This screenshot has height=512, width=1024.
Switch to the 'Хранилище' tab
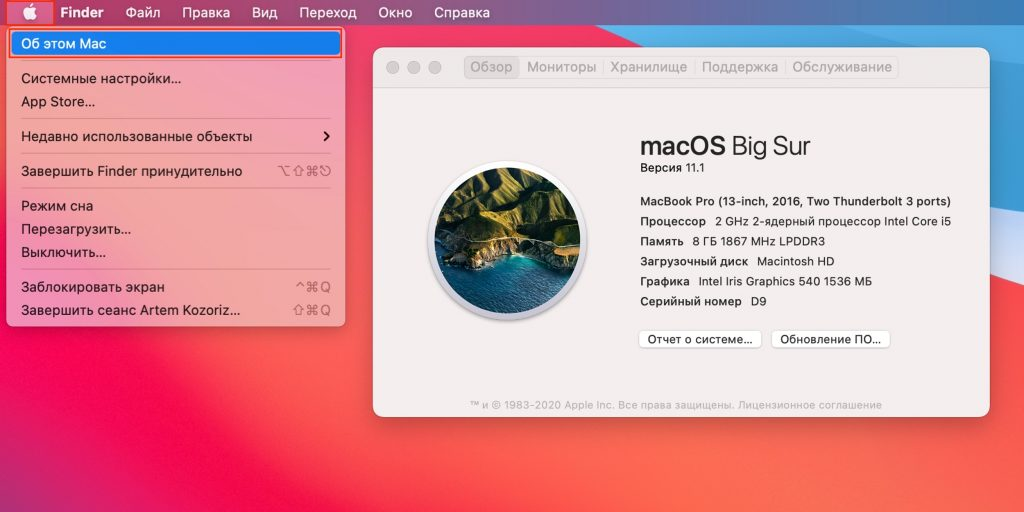(648, 67)
